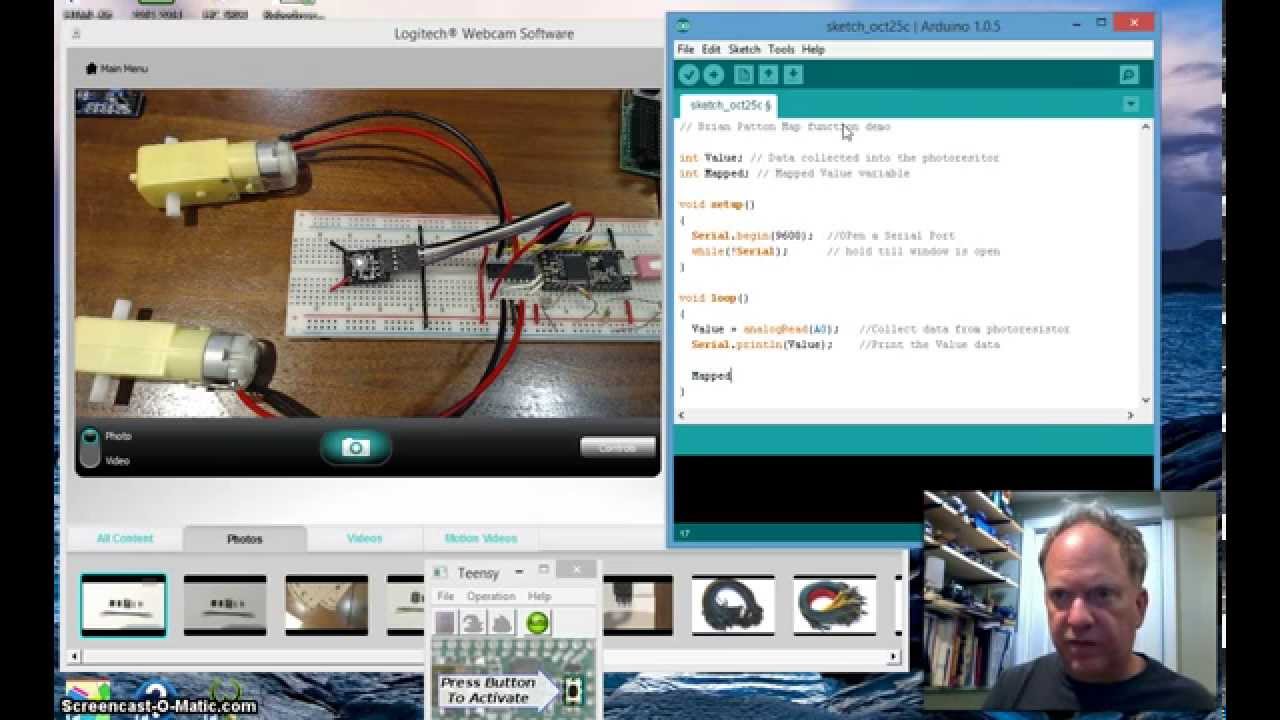
Task: Click the Arduino Upload arrow button
Action: click(x=714, y=75)
